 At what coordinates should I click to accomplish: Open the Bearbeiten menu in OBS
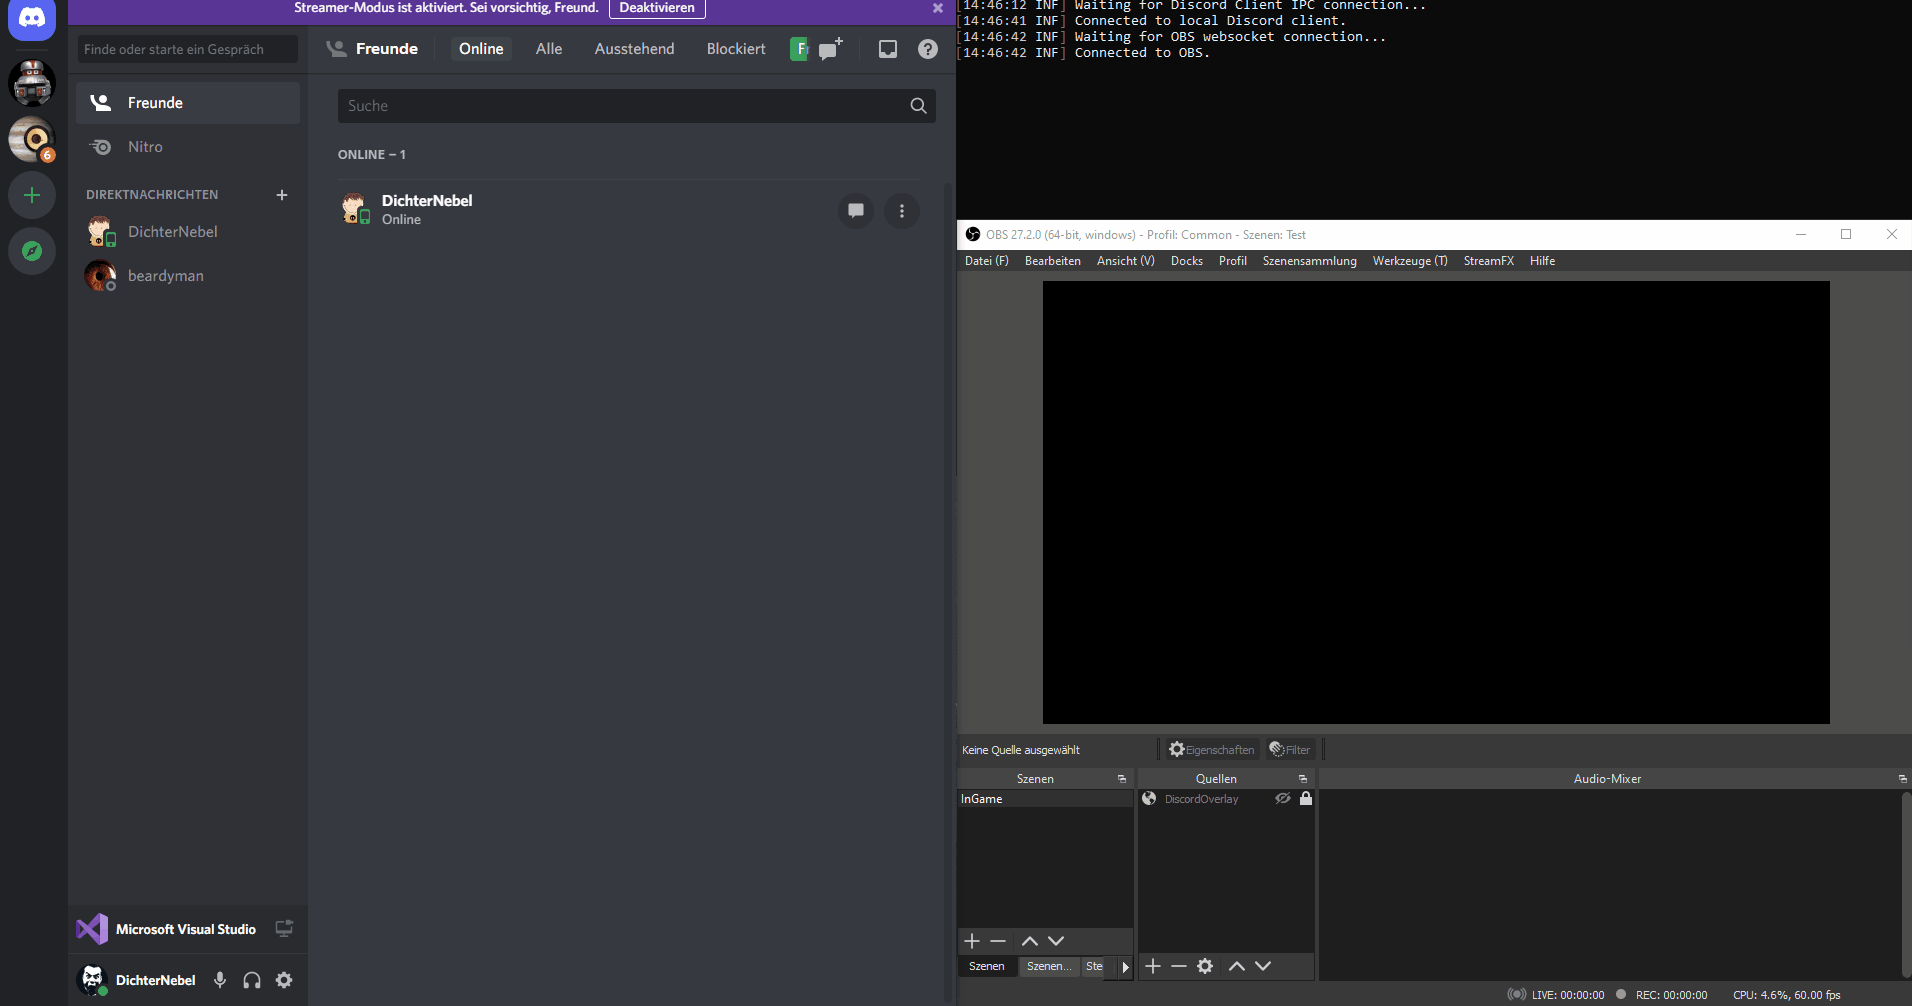[x=1053, y=261]
